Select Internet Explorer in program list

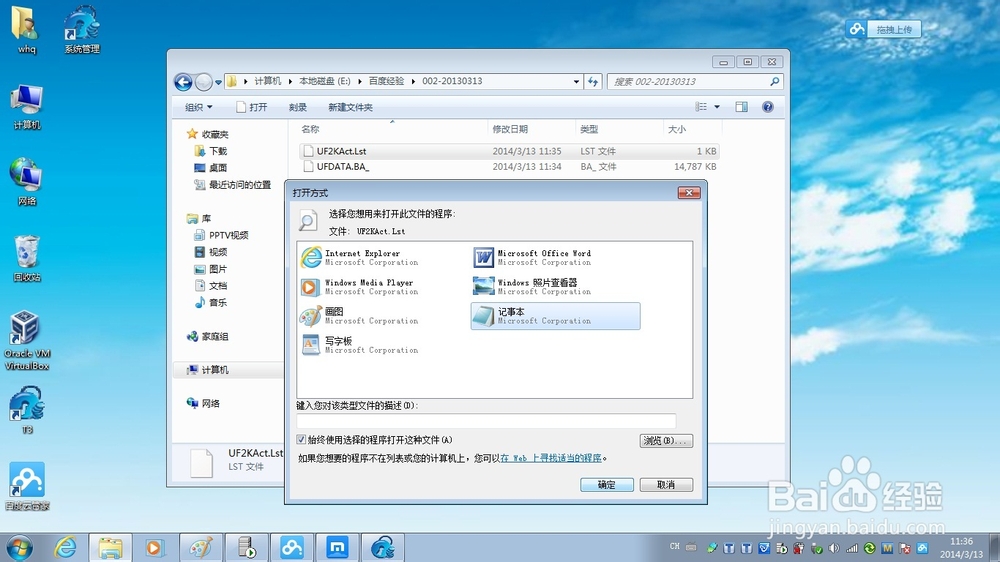pos(360,257)
